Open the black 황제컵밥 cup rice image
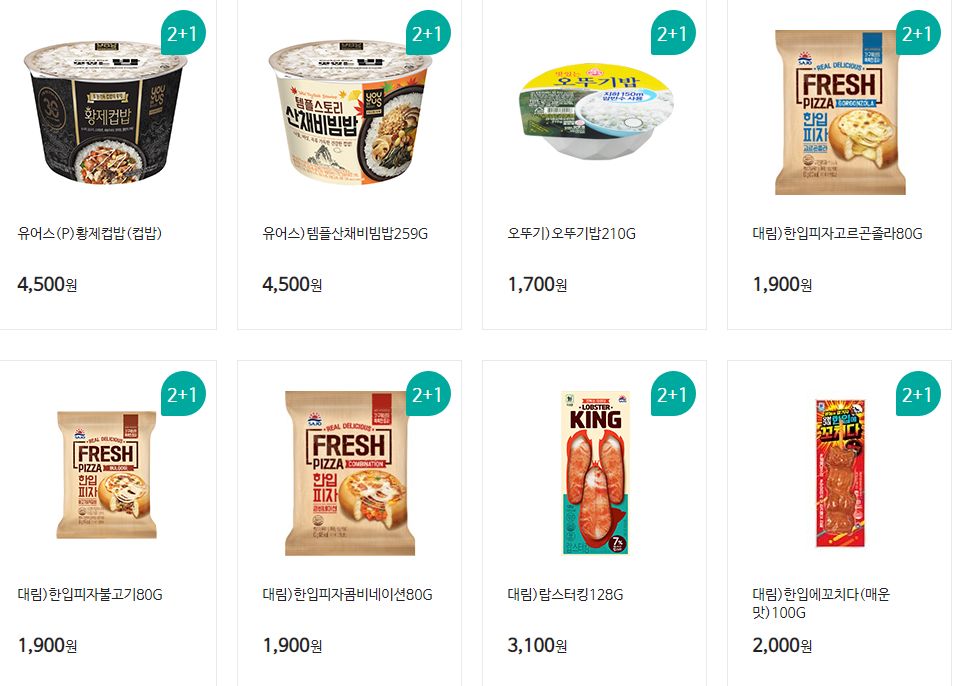This screenshot has width=962, height=686. click(105, 111)
